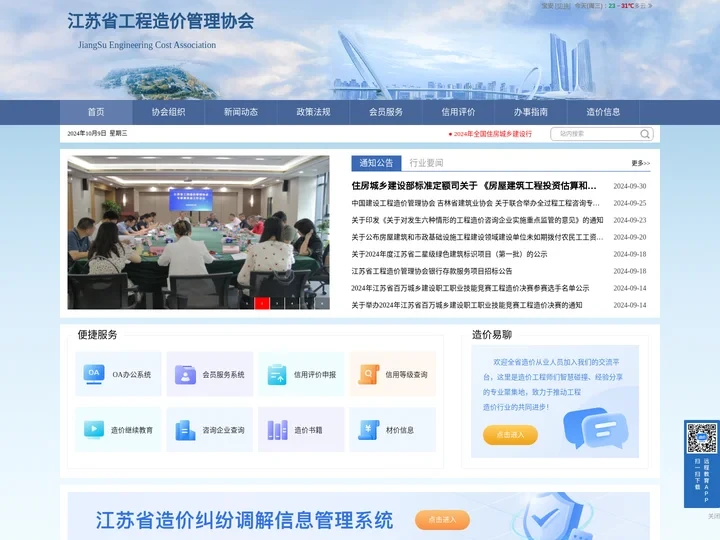Switch to the 通知公告 tab
Screen dimensions: 720x540
[x=376, y=163]
